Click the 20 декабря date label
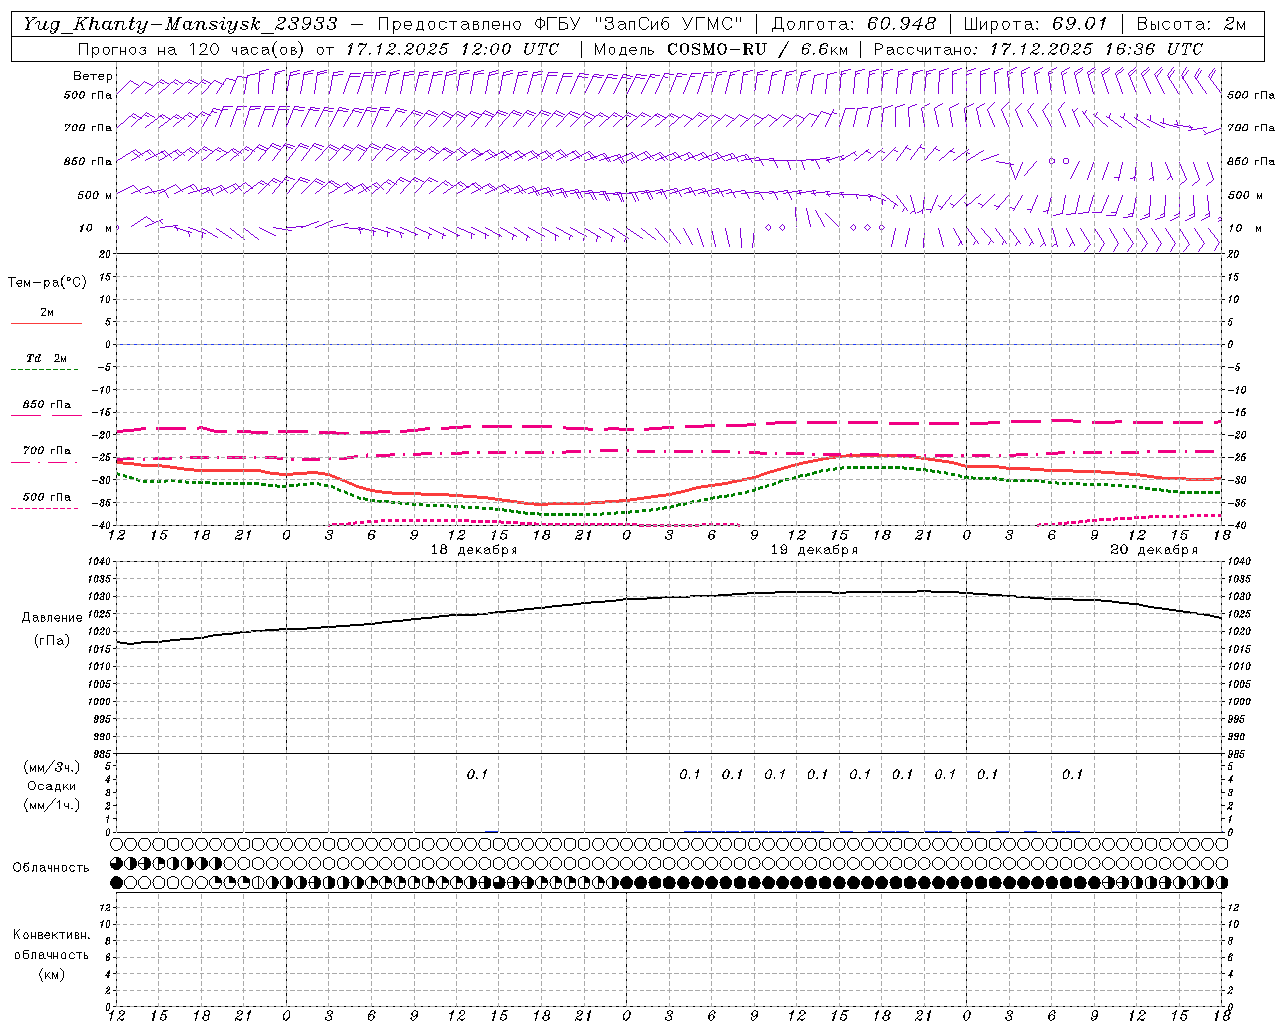 [1154, 550]
